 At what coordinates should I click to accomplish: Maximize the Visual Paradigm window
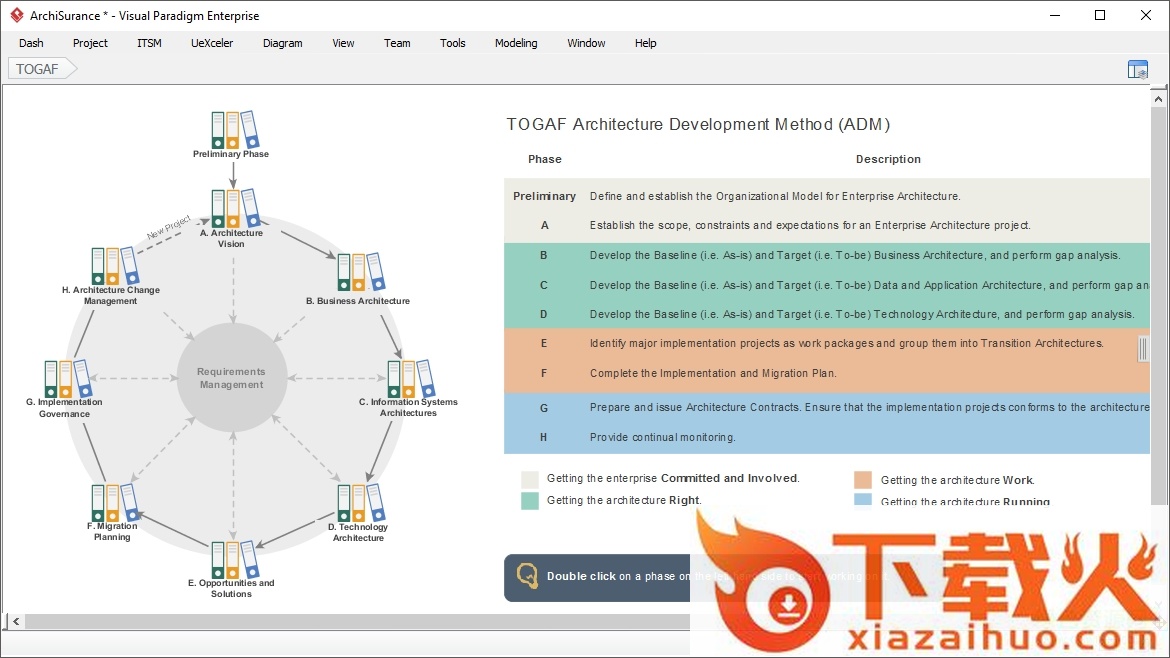click(x=1100, y=15)
